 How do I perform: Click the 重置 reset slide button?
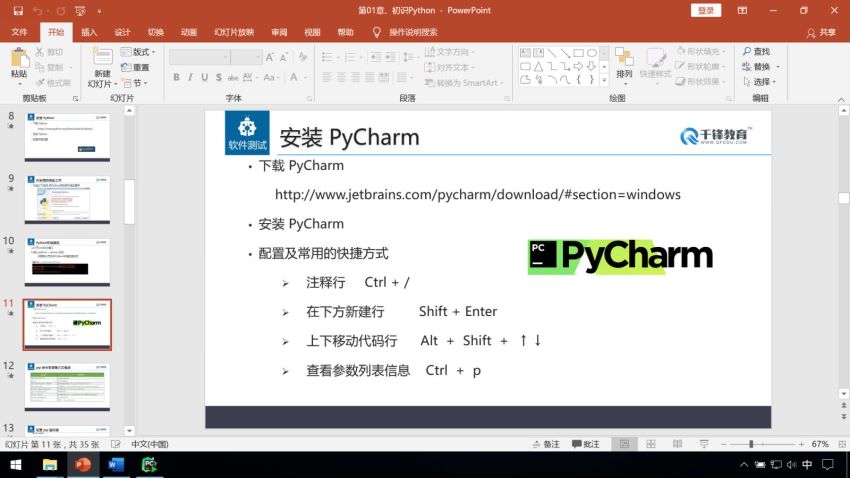136,67
